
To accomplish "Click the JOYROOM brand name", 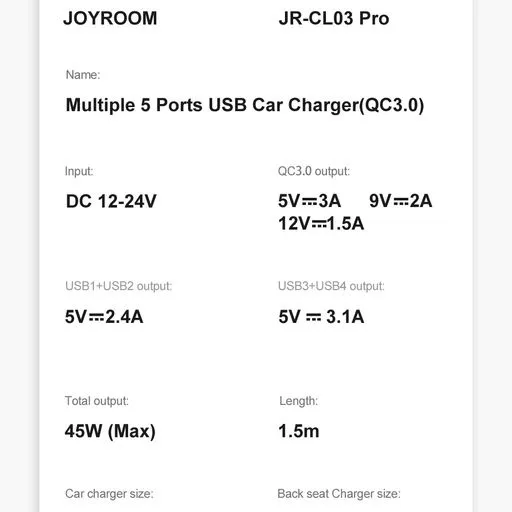I will 110,18.
